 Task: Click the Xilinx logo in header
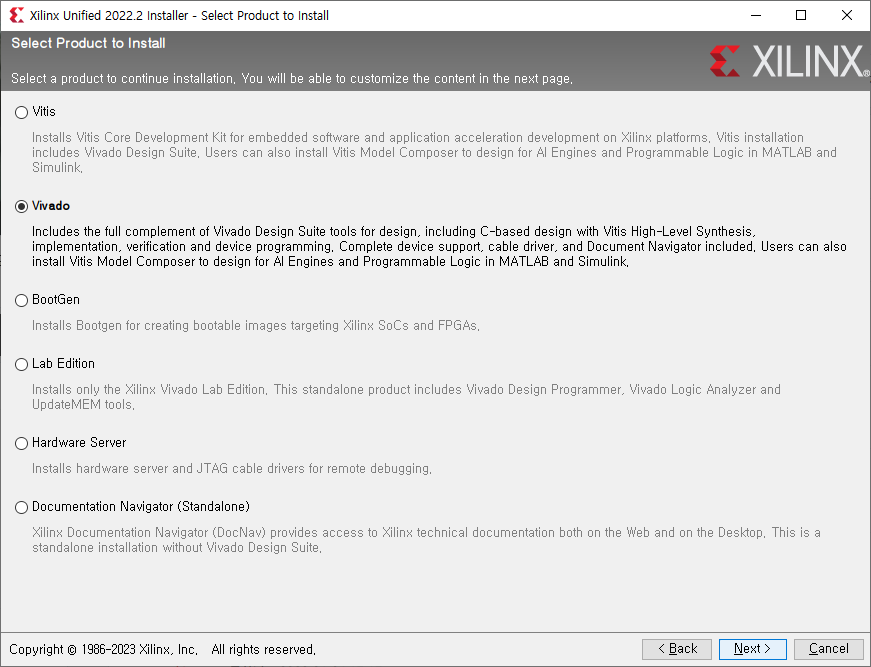[789, 61]
